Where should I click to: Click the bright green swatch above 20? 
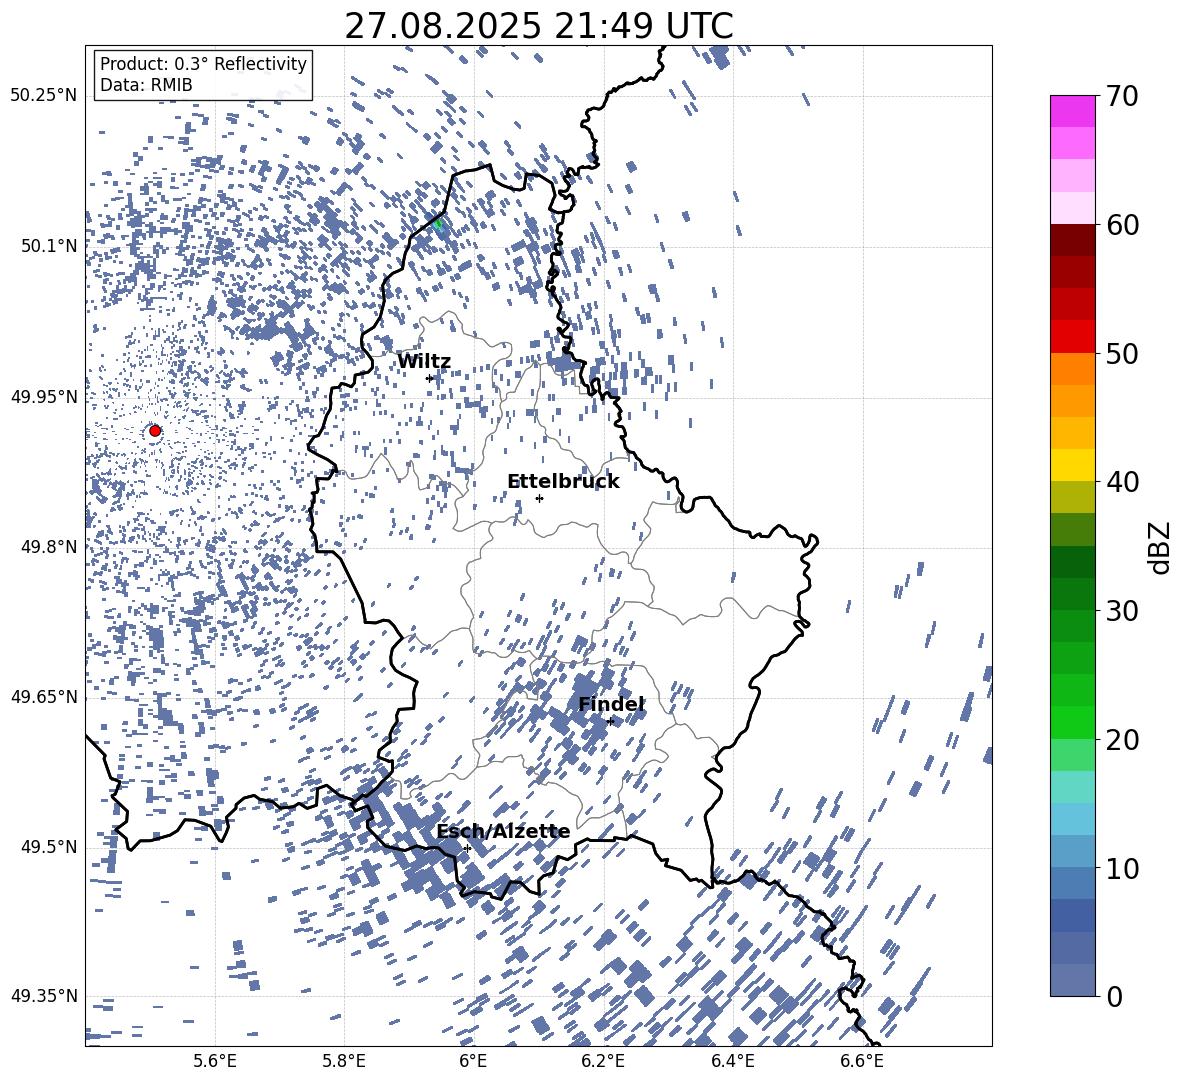pyautogui.click(x=1072, y=722)
